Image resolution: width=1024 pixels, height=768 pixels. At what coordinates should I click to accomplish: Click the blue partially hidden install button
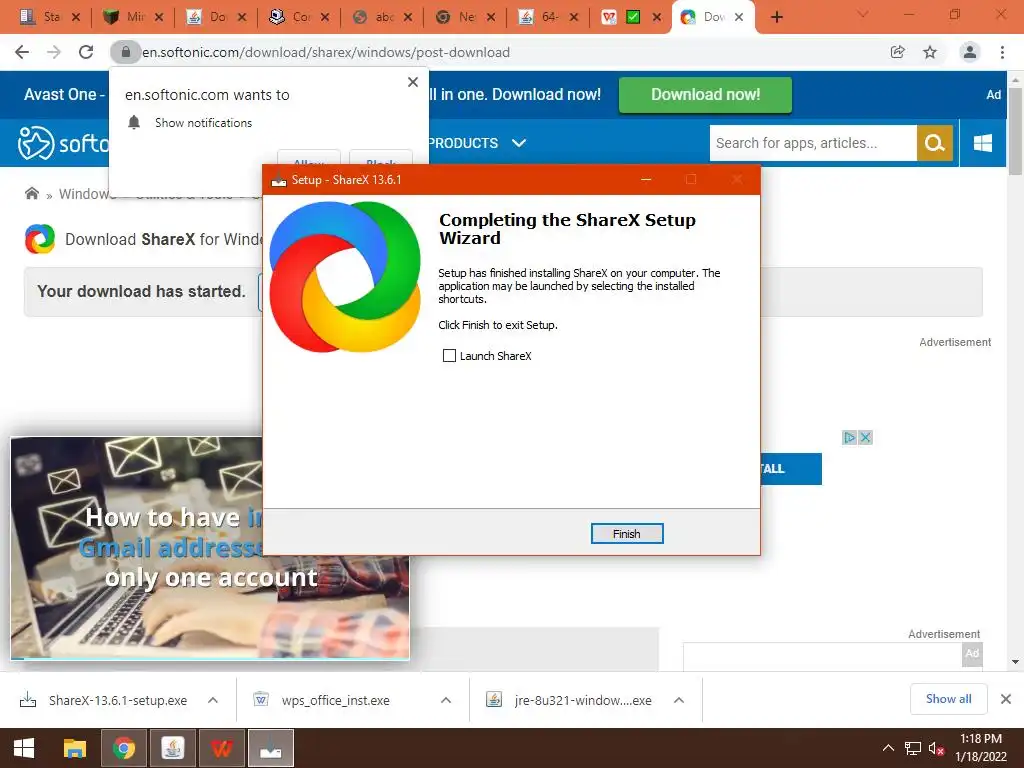tap(791, 469)
